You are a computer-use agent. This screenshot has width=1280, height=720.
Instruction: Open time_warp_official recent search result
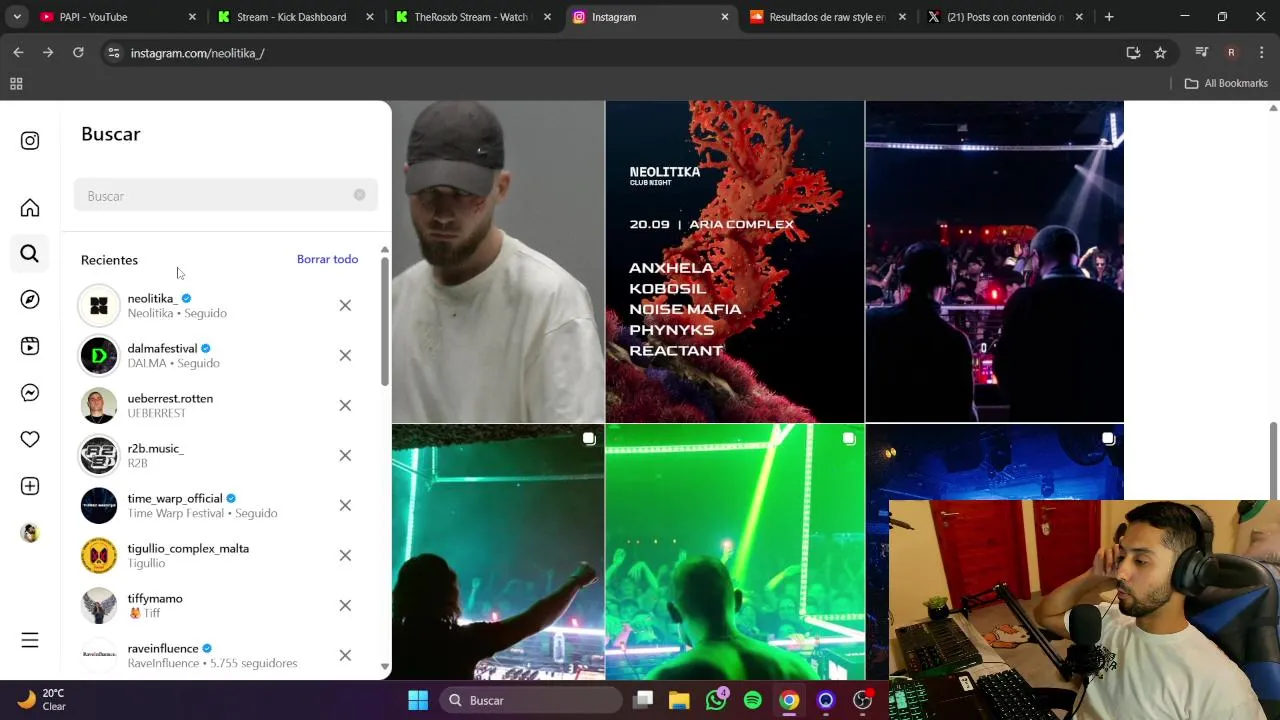coord(220,505)
